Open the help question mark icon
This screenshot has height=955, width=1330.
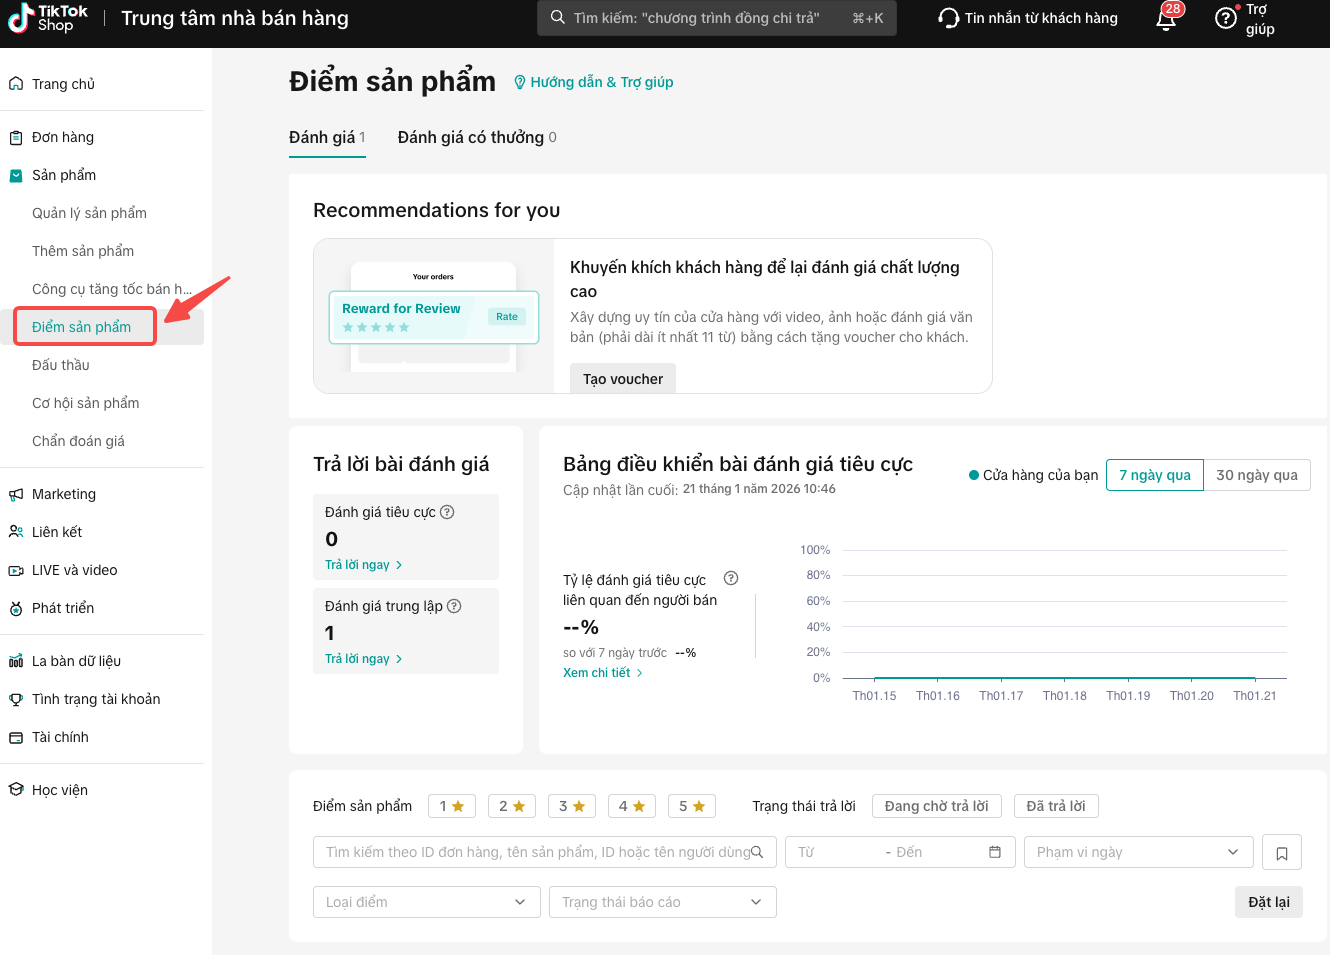click(x=1226, y=18)
